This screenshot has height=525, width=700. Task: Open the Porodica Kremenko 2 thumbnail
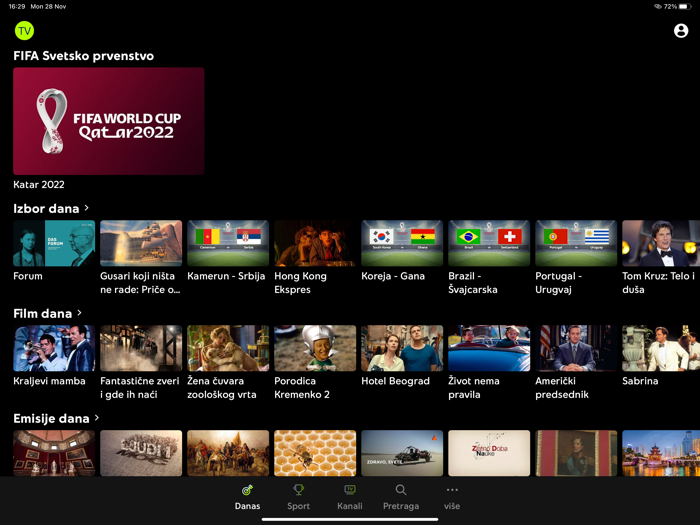click(315, 348)
